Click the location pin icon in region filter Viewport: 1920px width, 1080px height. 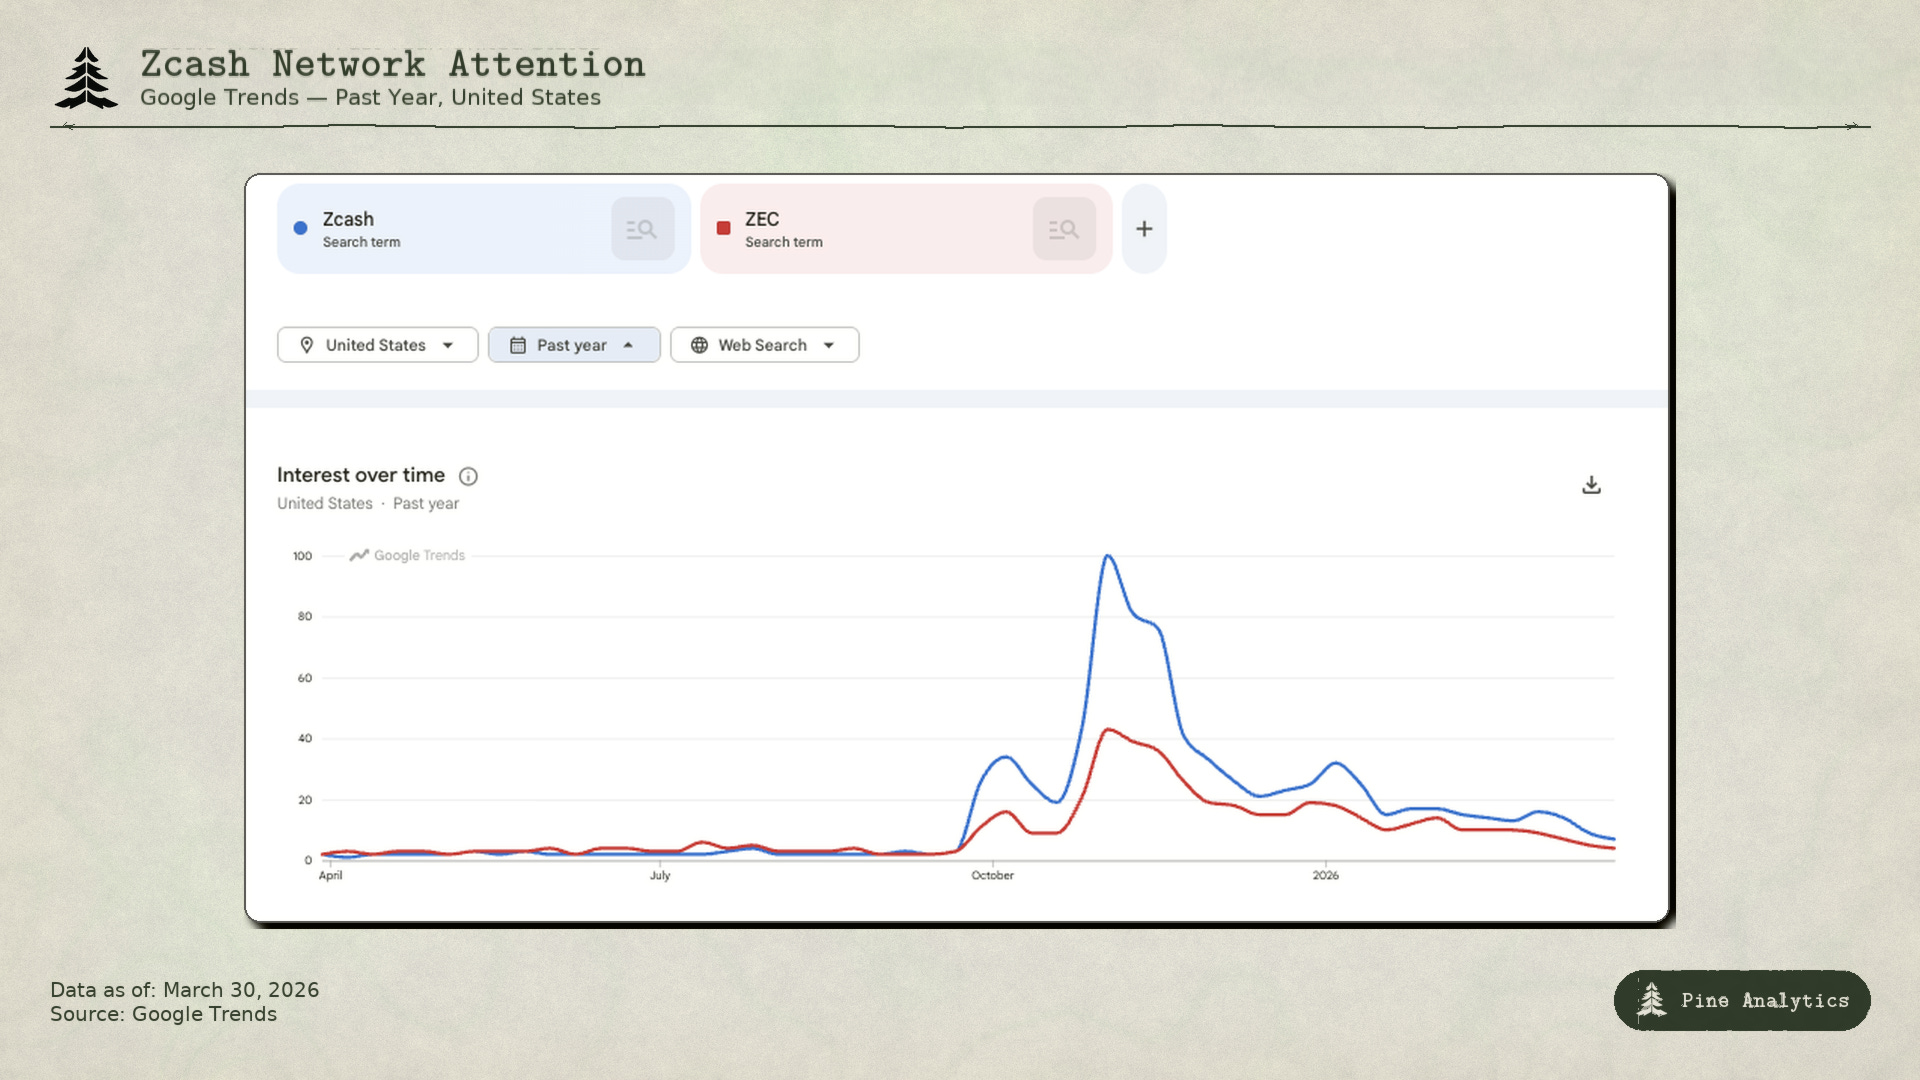[307, 345]
